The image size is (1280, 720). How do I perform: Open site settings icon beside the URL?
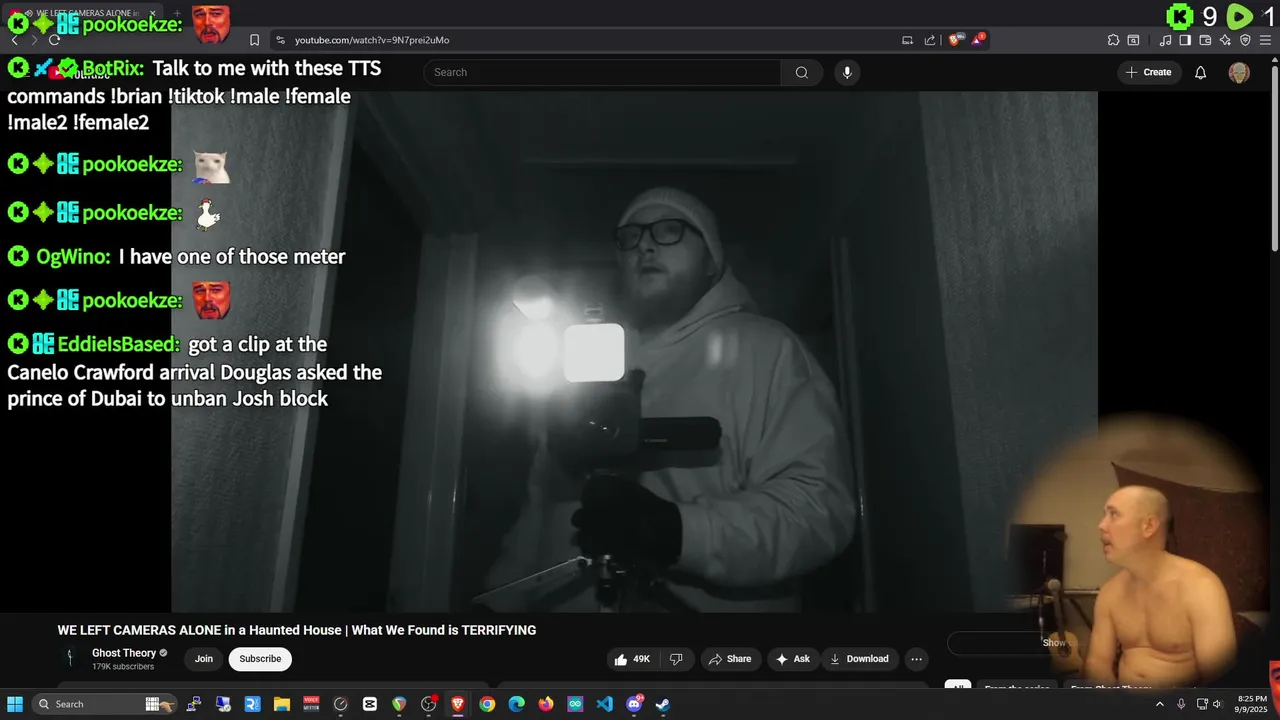coord(280,40)
